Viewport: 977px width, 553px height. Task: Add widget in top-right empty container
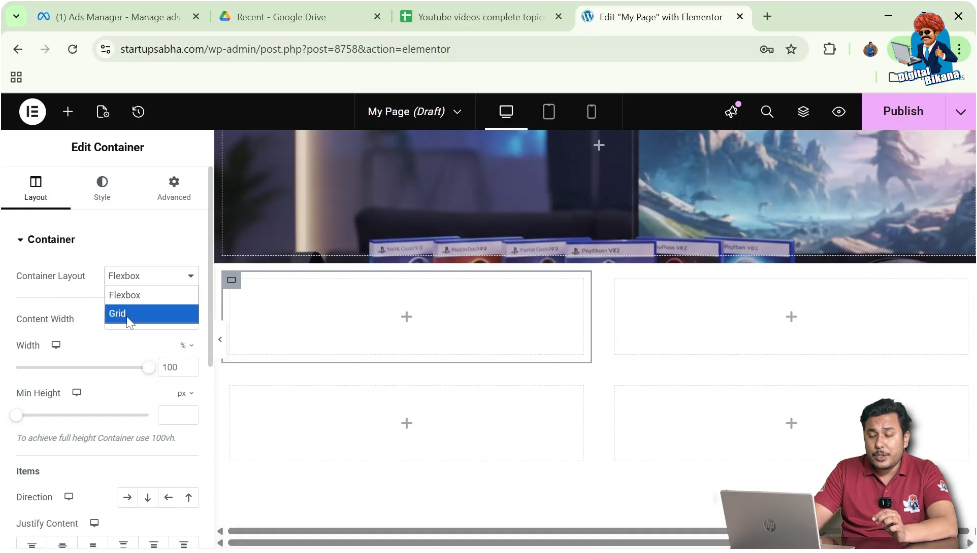click(791, 317)
